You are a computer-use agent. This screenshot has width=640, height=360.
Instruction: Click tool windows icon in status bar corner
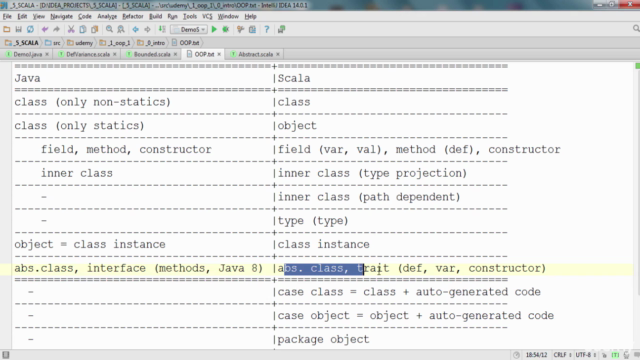point(6,355)
